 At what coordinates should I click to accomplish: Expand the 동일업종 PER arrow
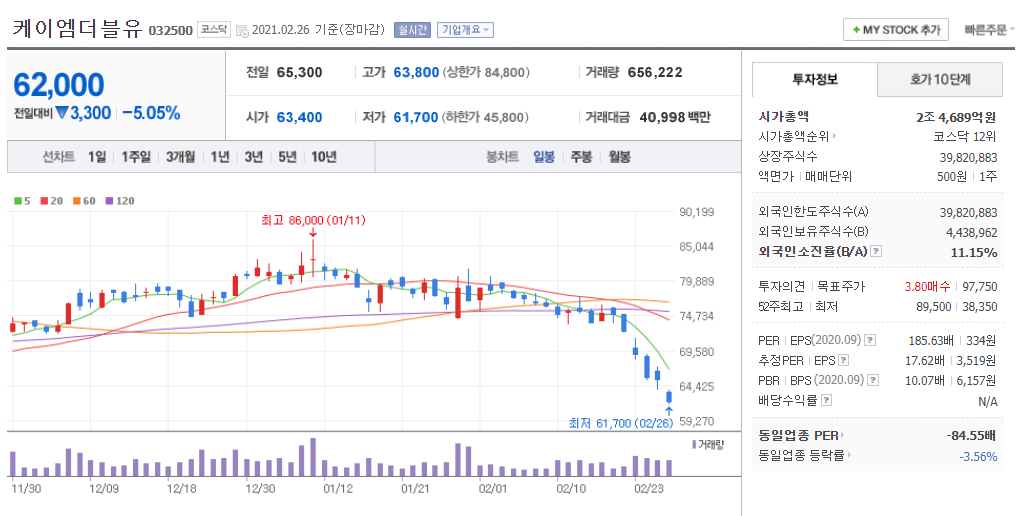[843, 435]
